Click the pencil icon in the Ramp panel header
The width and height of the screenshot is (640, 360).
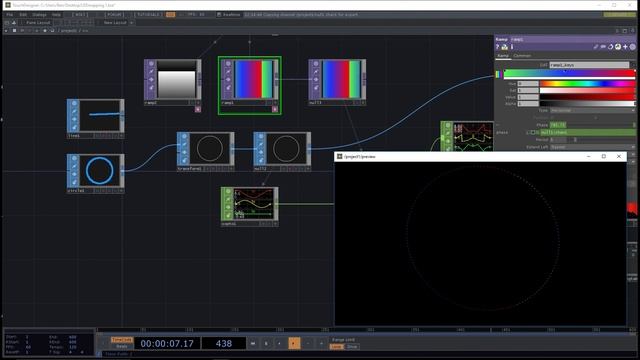coord(596,47)
